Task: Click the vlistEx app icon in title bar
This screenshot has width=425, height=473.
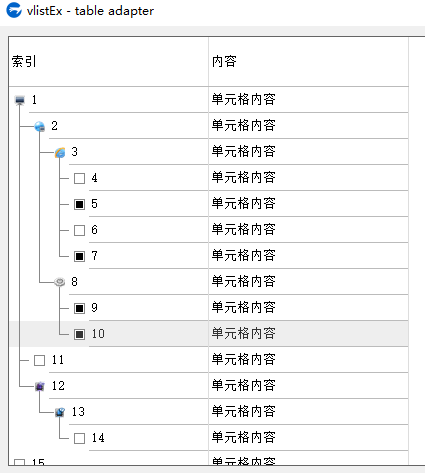Action: tap(14, 10)
